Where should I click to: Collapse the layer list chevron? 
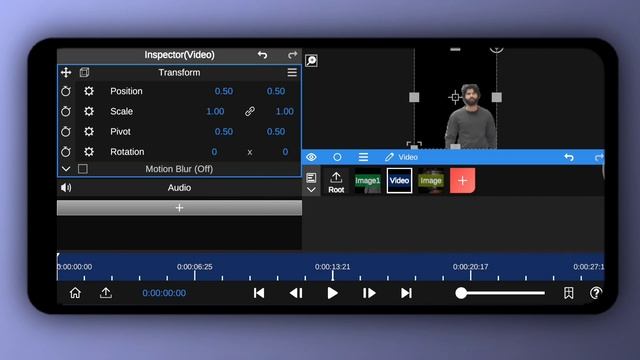coord(311,190)
